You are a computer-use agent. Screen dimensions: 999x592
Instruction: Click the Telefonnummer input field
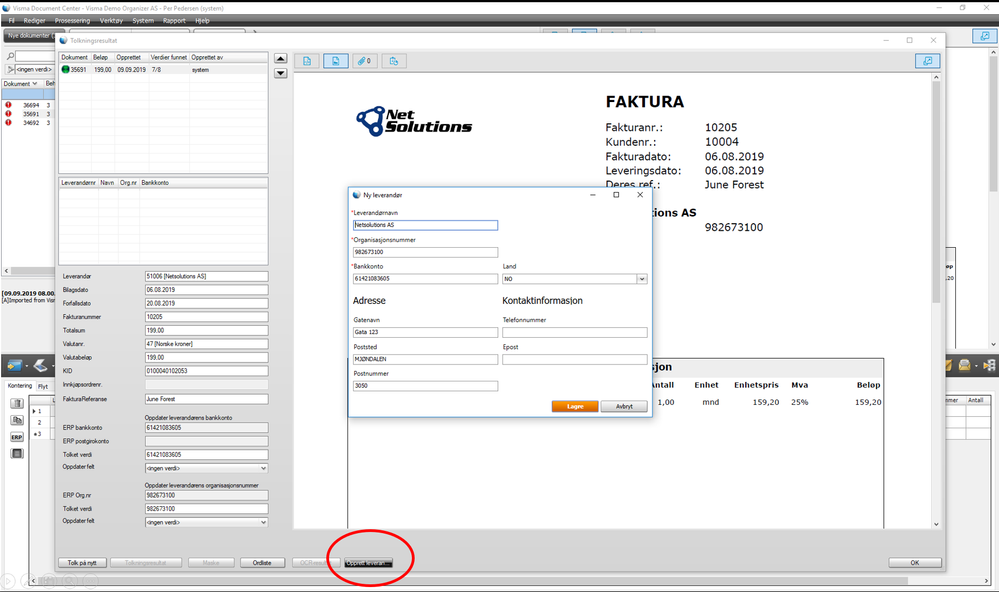(x=575, y=333)
